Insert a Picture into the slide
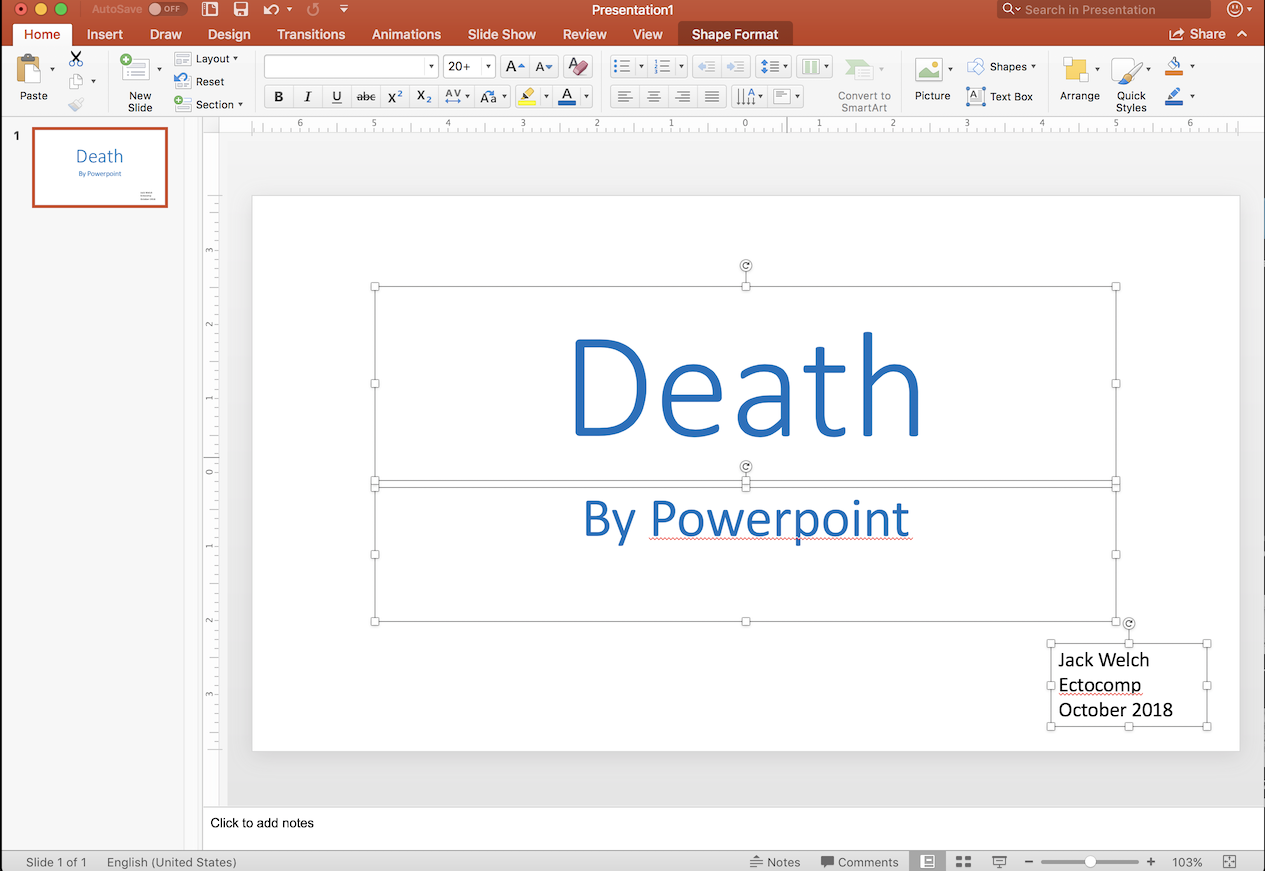This screenshot has width=1265, height=871. (930, 80)
